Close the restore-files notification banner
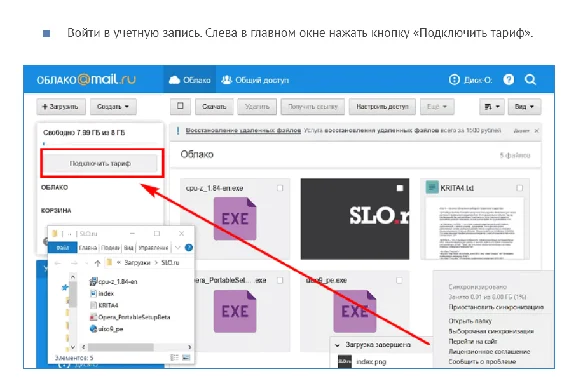576x381 pixels. tap(537, 130)
